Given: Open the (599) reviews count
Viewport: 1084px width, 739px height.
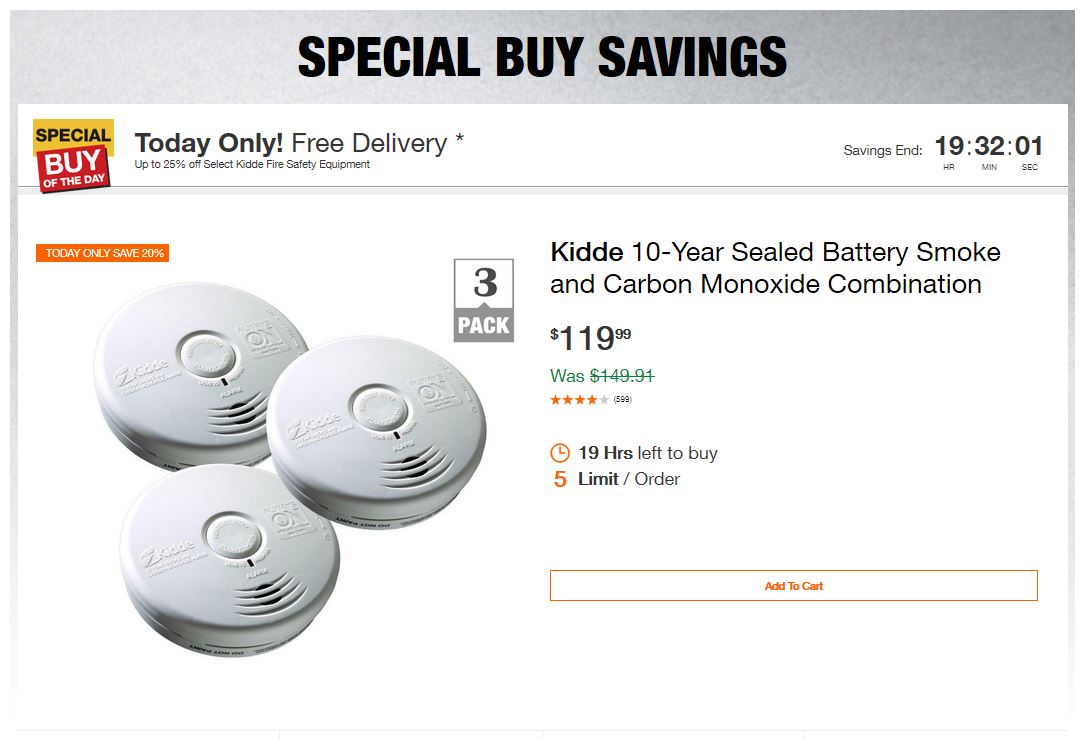Looking at the screenshot, I should [x=622, y=400].
